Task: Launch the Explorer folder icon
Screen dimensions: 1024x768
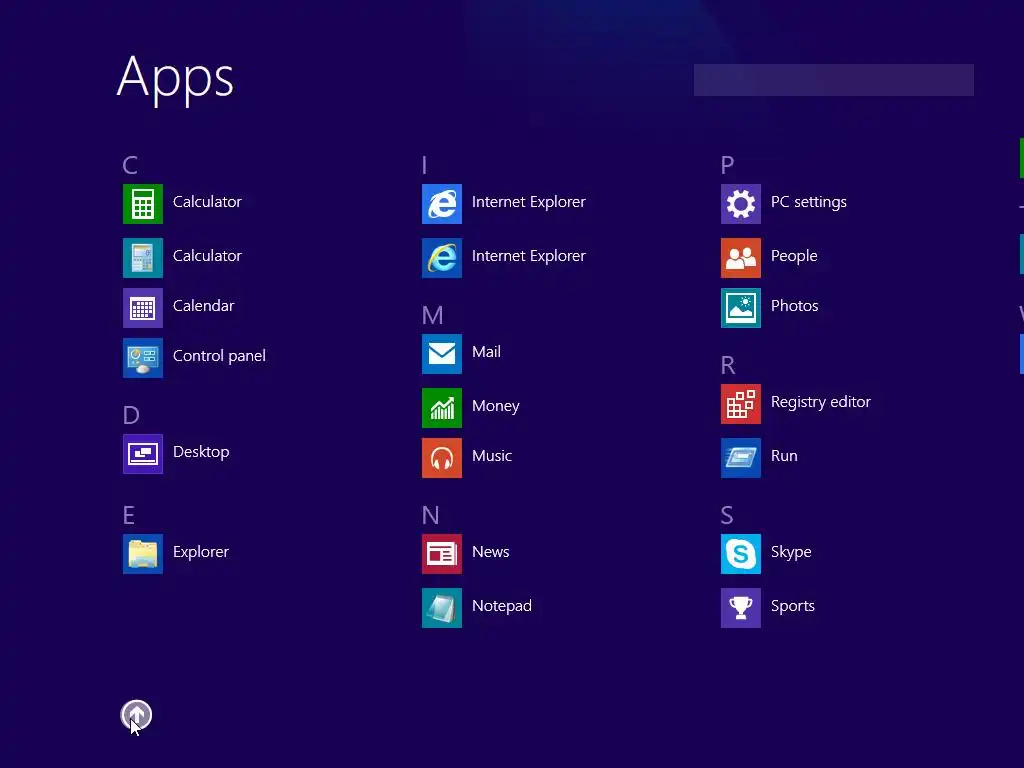Action: [x=142, y=554]
